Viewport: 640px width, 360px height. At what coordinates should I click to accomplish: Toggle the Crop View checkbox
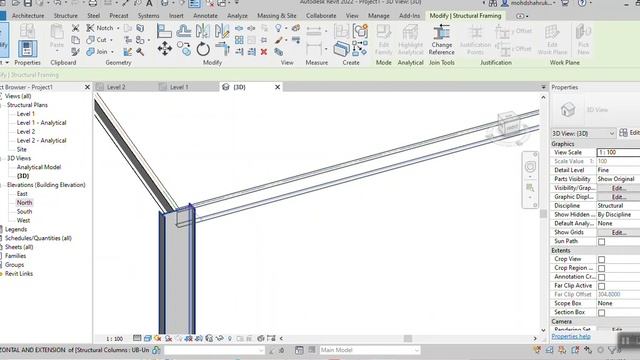click(601, 260)
